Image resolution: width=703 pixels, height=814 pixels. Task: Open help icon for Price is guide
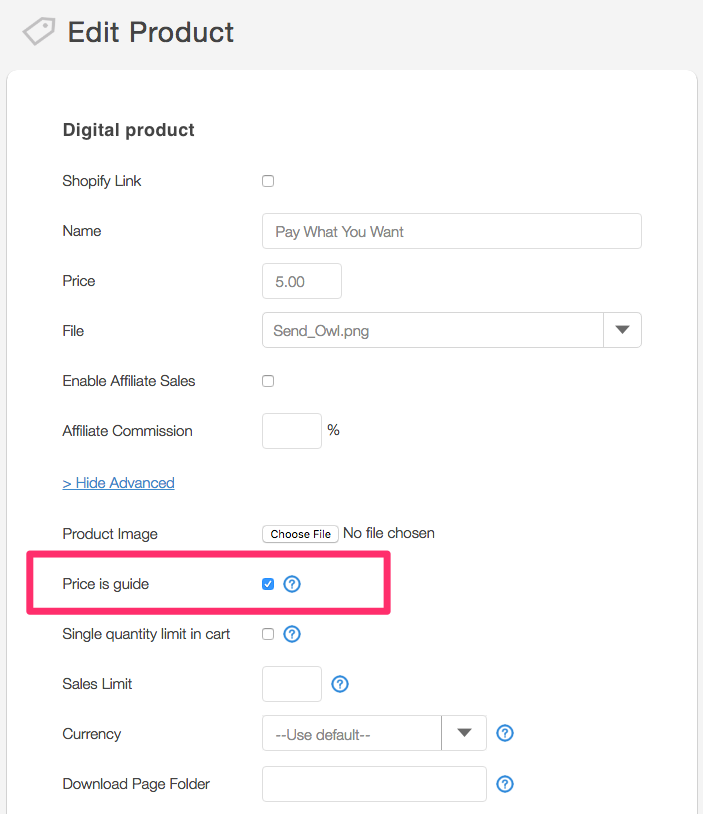292,584
